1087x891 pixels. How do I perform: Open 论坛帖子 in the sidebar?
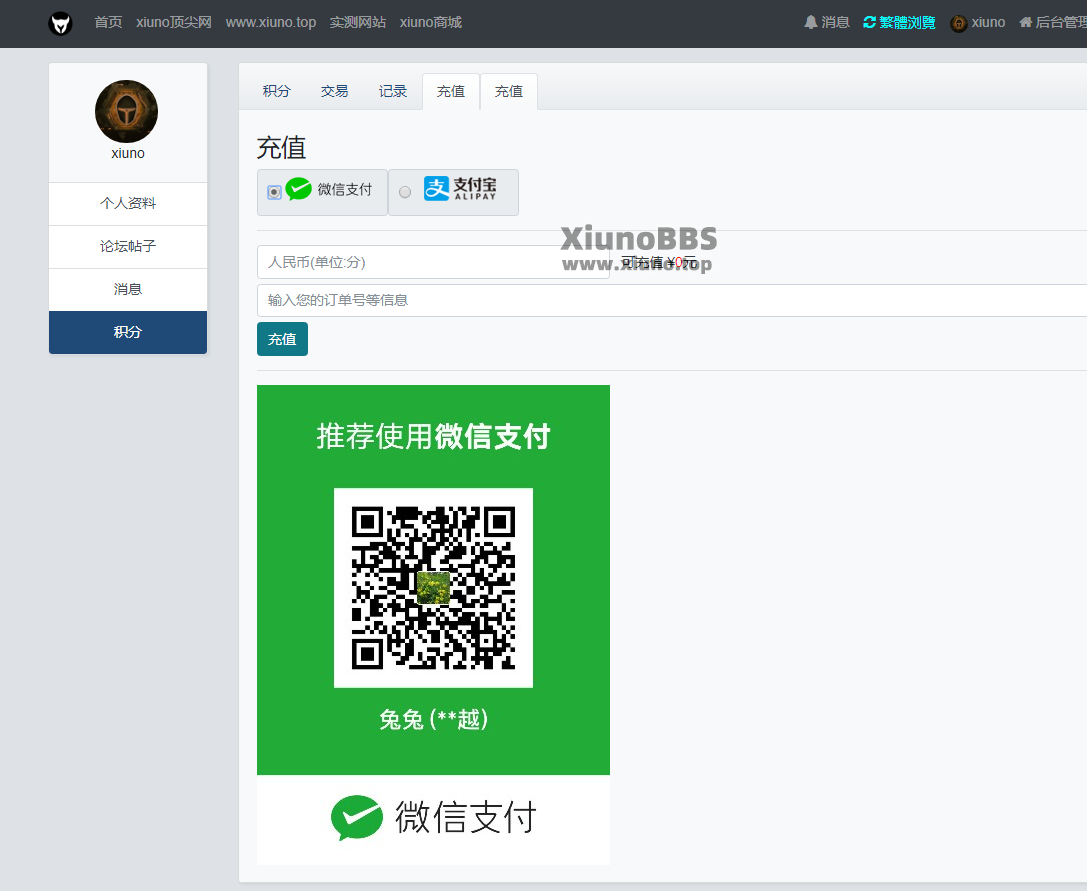click(128, 247)
